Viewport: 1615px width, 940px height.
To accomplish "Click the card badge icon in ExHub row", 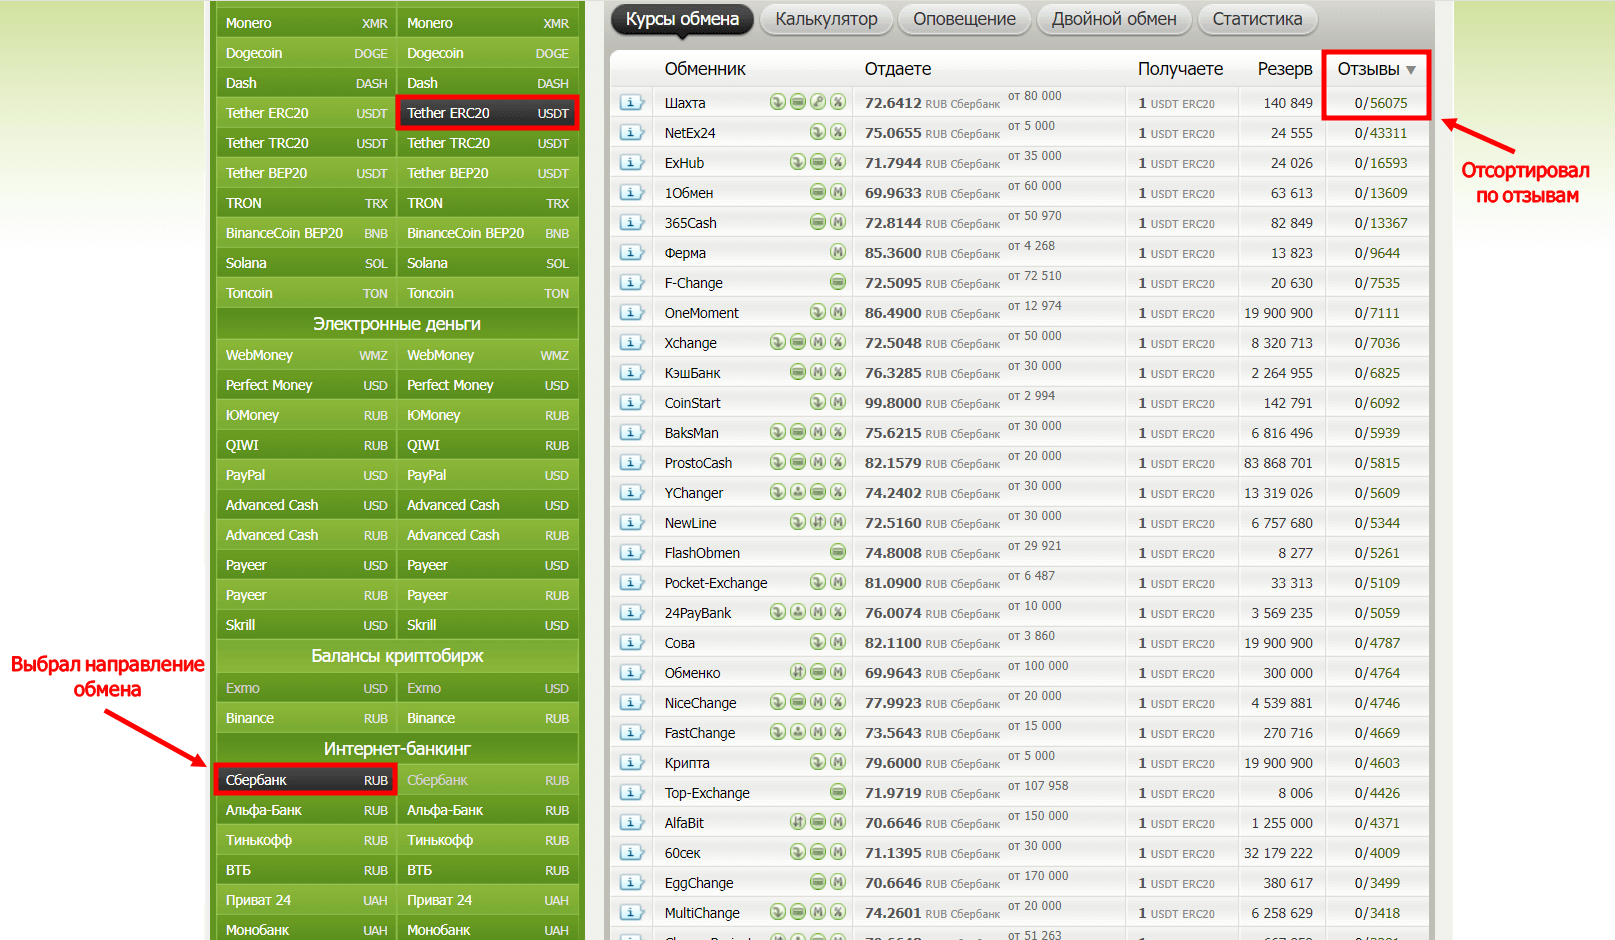I will 818,162.
